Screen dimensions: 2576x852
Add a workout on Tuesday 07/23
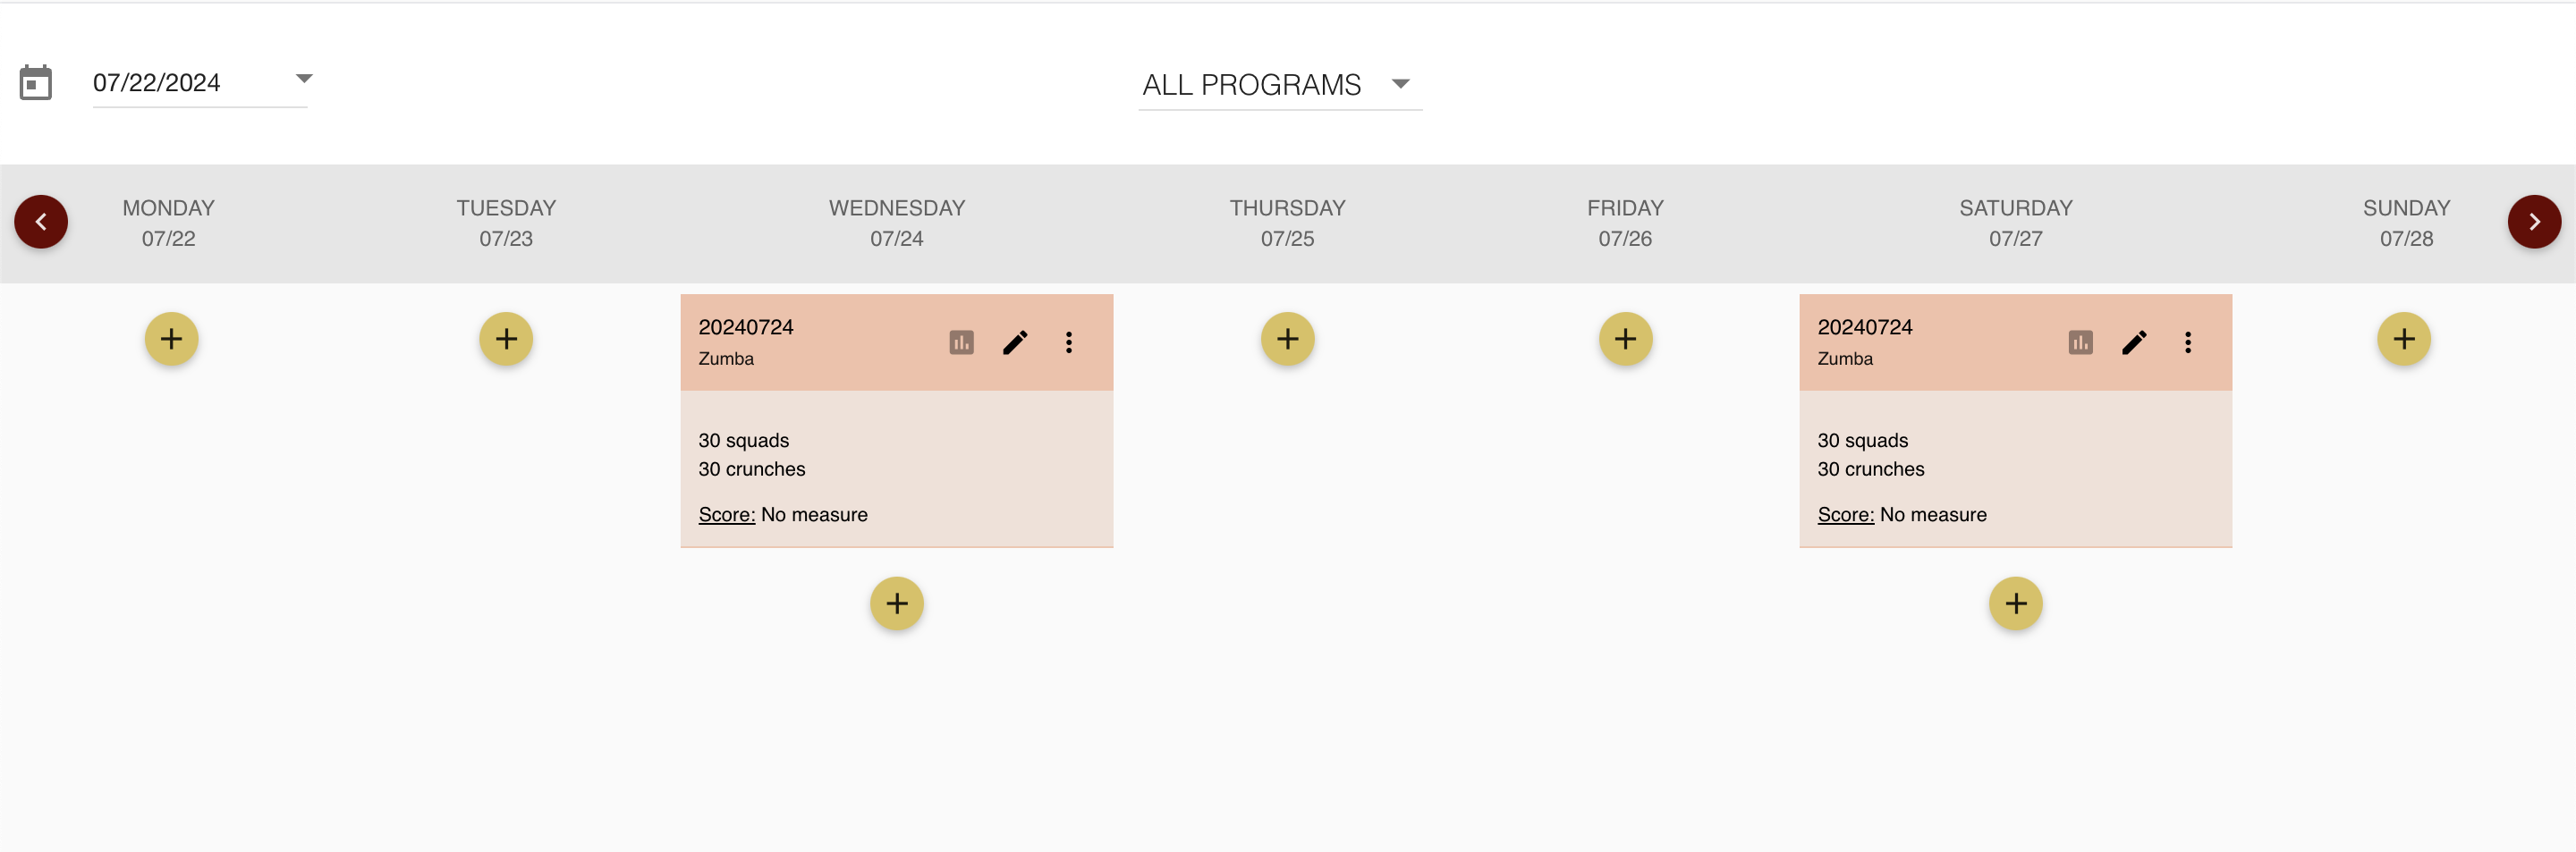tap(506, 339)
